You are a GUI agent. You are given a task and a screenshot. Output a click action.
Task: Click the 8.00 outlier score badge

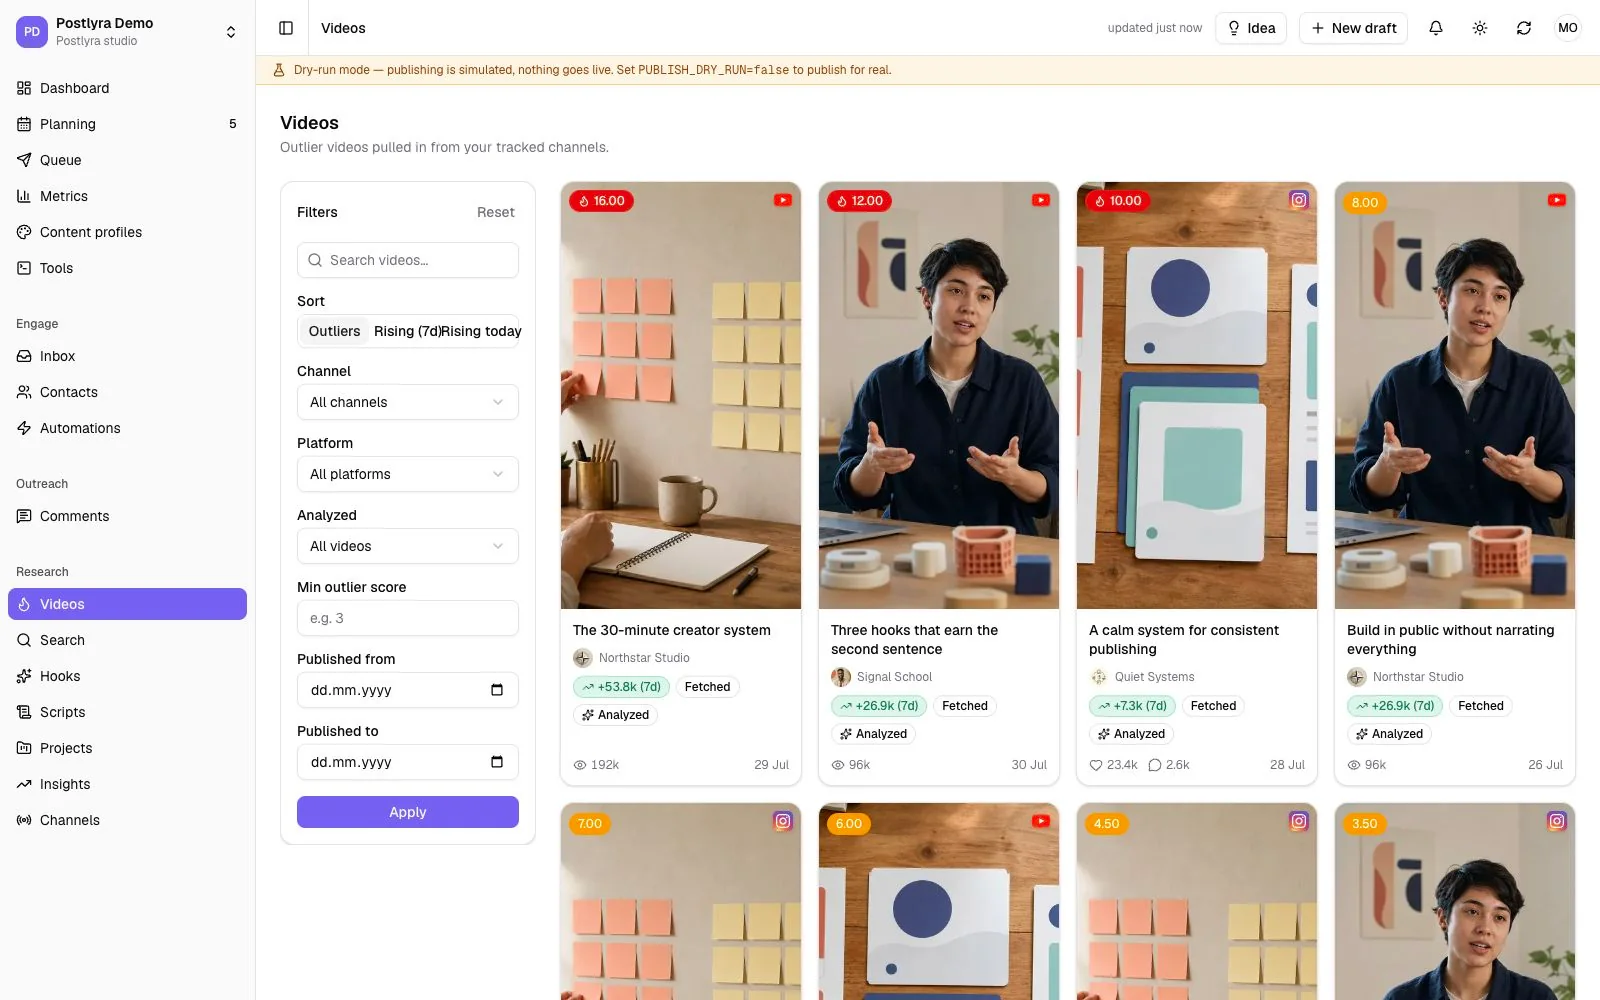click(x=1365, y=202)
